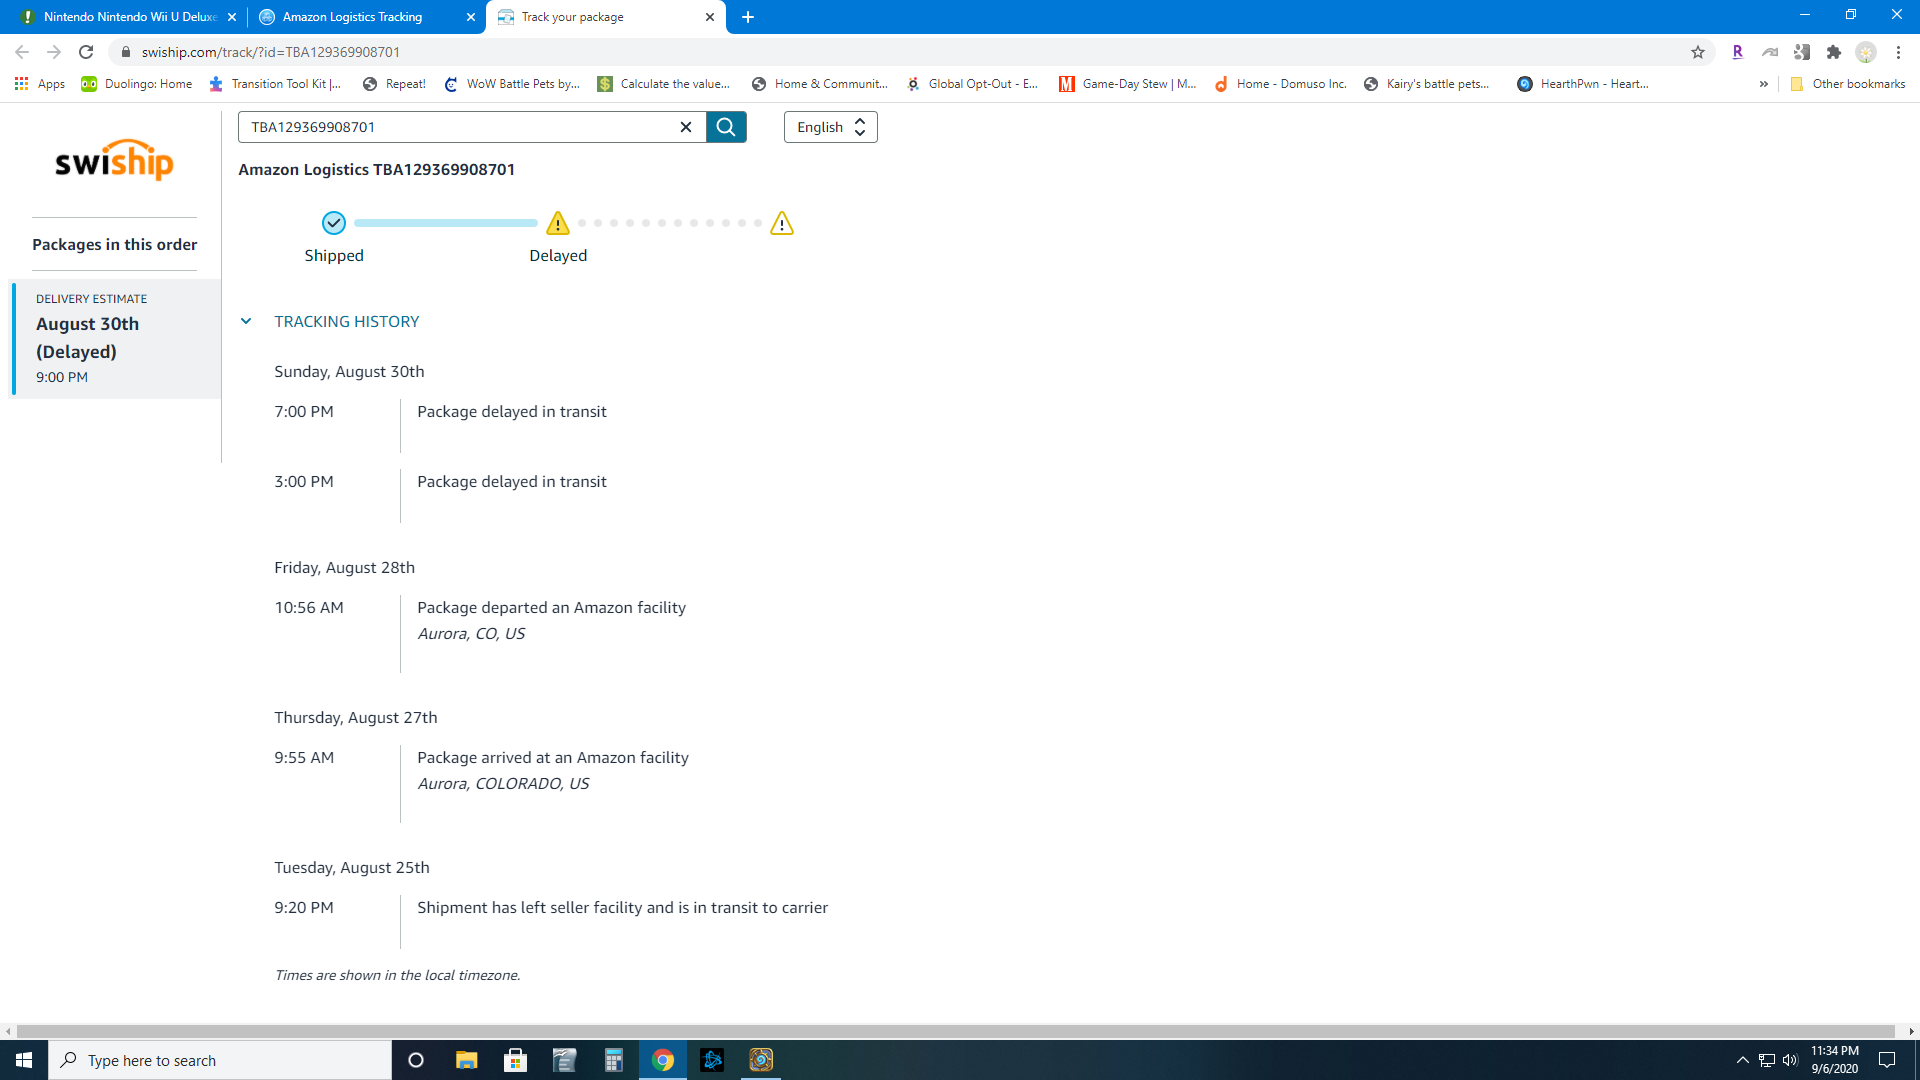Click the Shipped checkmark status icon
This screenshot has width=1920, height=1080.
pyautogui.click(x=334, y=223)
